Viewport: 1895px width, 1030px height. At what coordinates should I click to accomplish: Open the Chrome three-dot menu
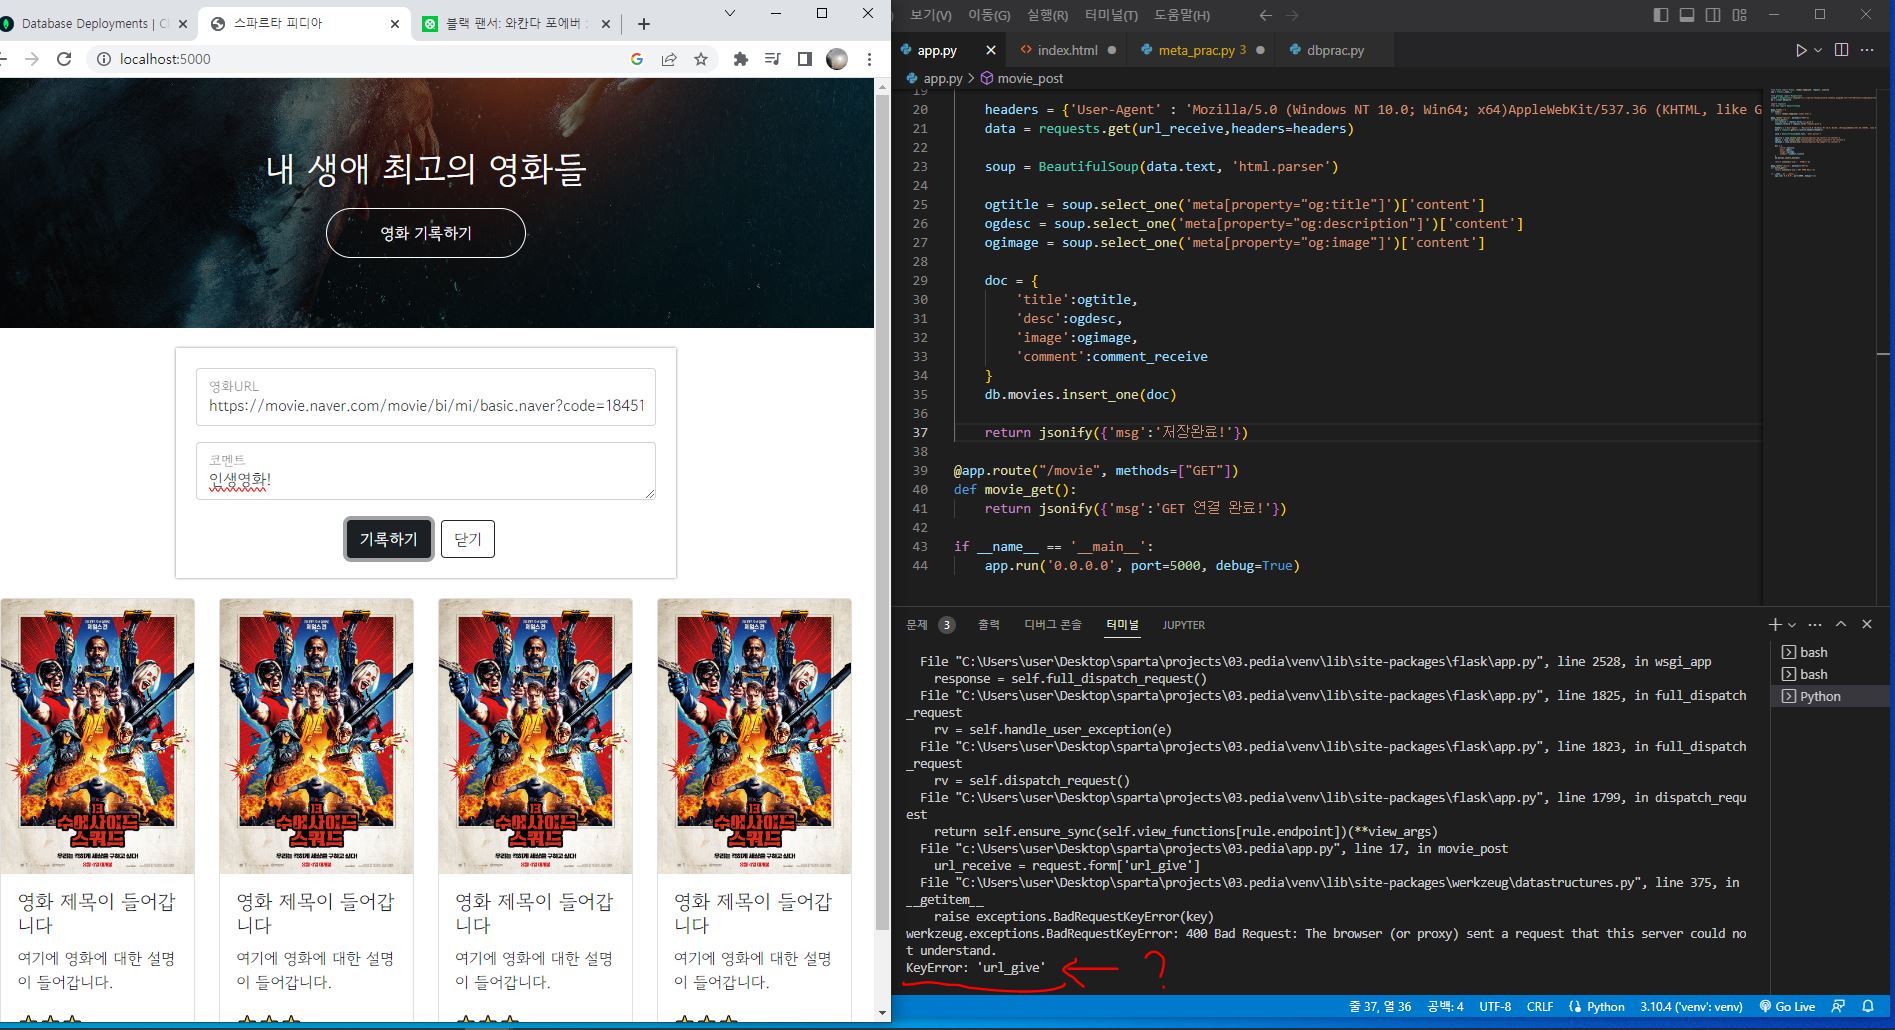870,59
